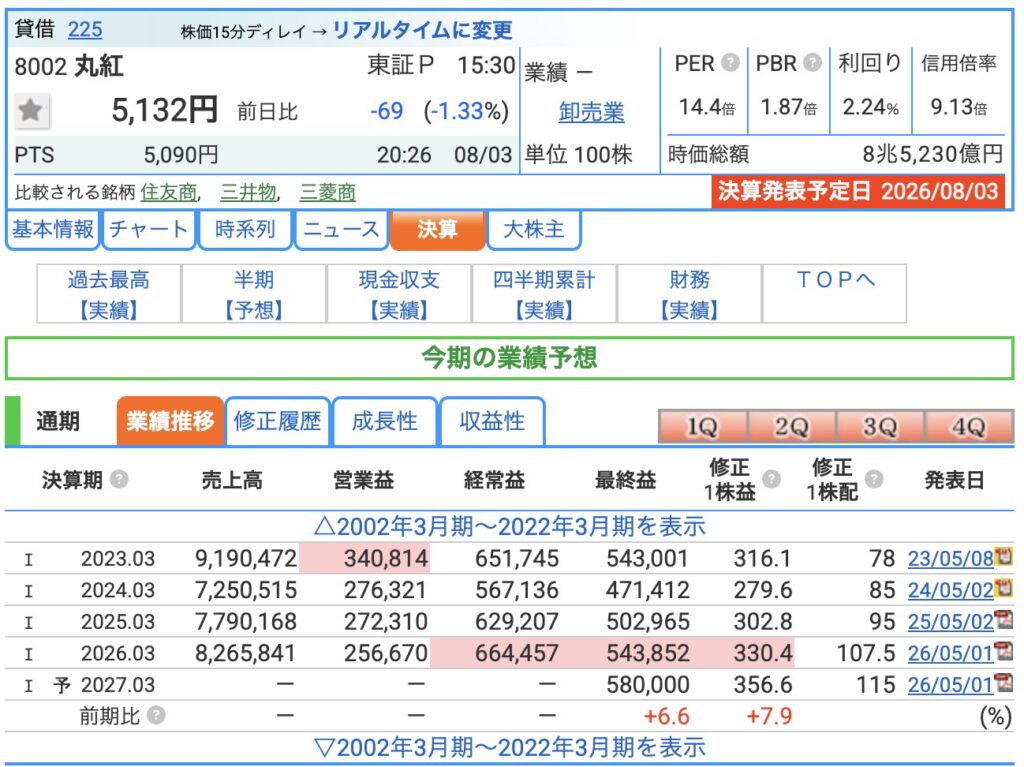Screen dimensions: 1024x767
Task: Open the document icon next to 23/05/08
Action: (1003, 557)
